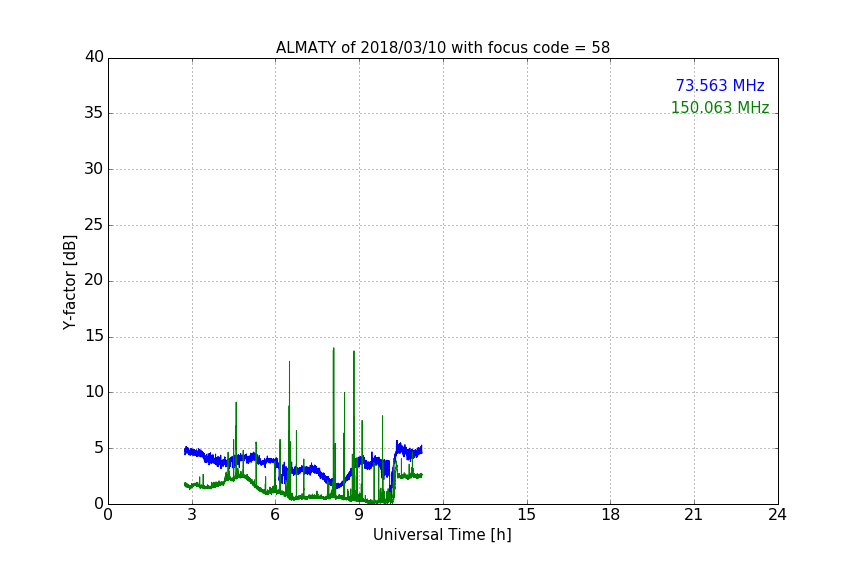Click the x-axis tick label 21
Image resolution: width=864 pixels, height=576 pixels.
(694, 515)
